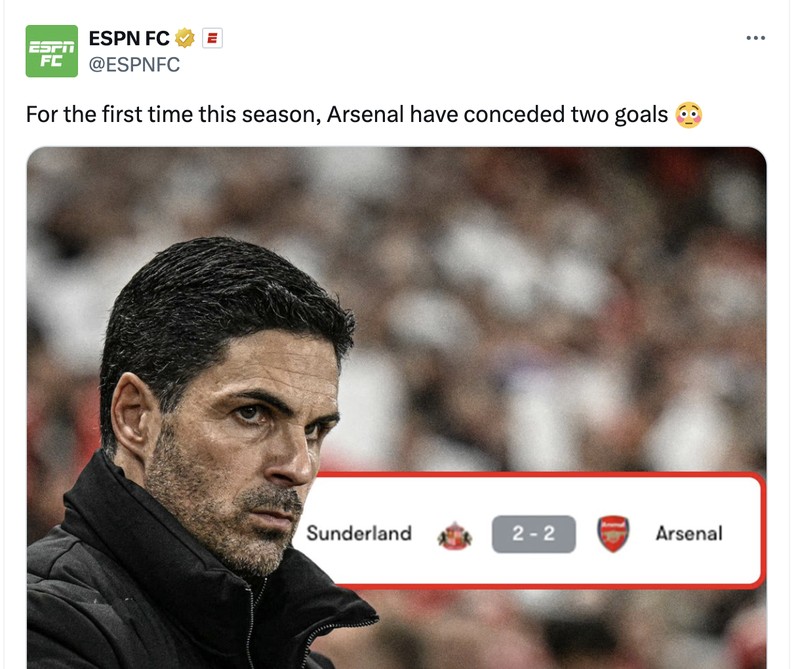
Task: Click the gray scoreline bar showing 2-2
Action: point(534,533)
